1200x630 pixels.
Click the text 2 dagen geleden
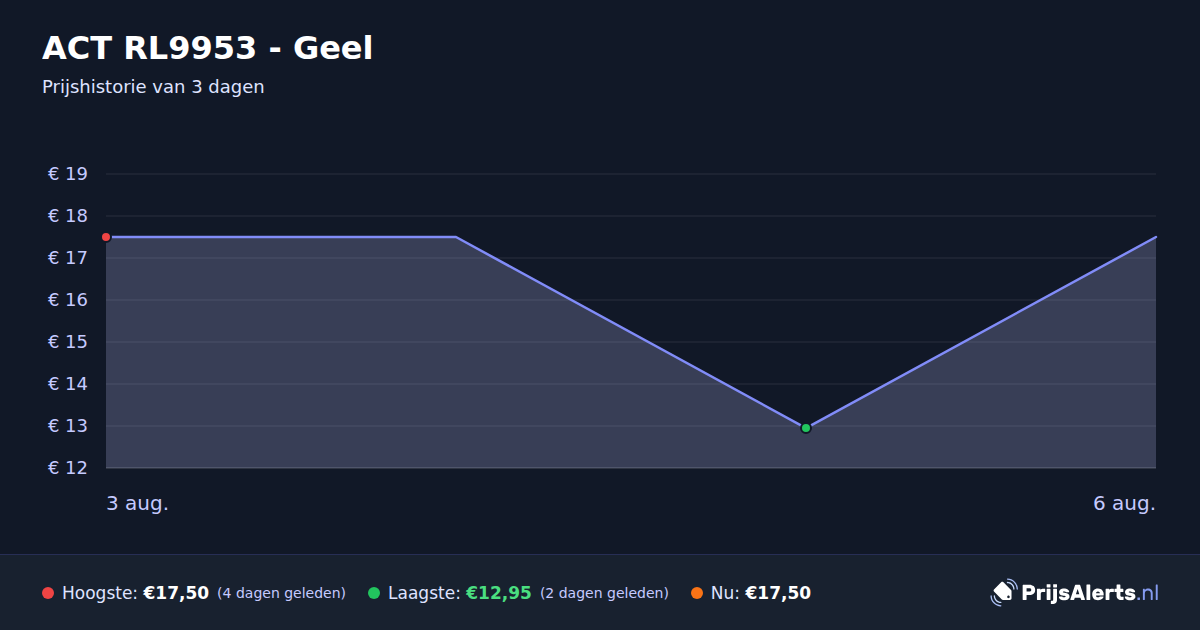[604, 593]
